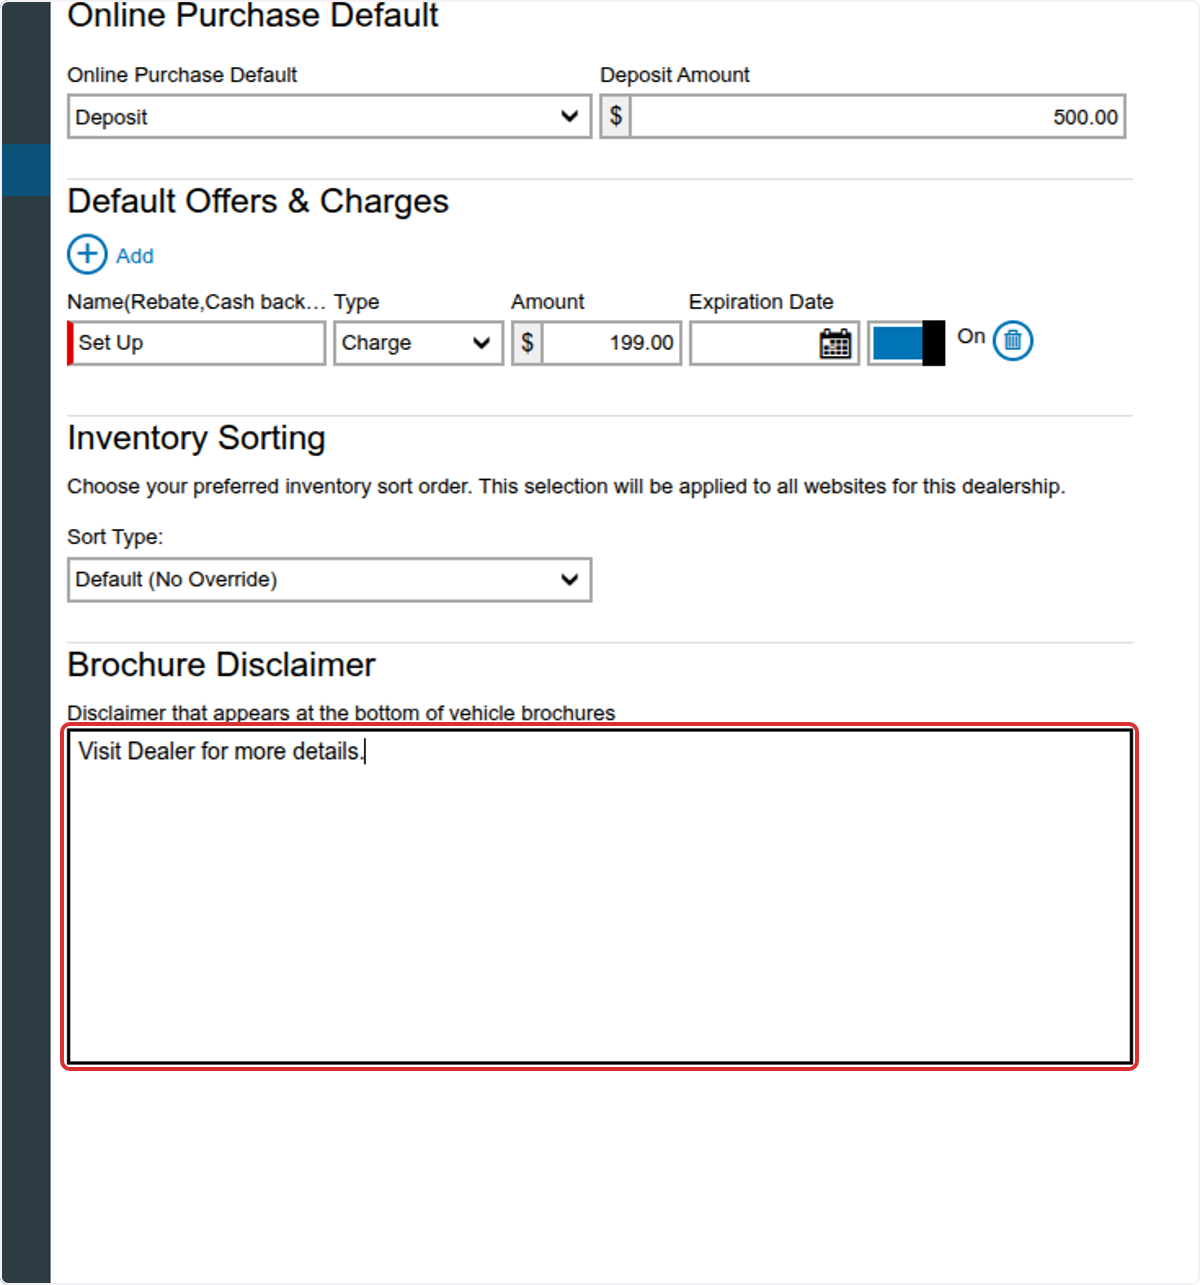Expand the Sort Type dropdown

329,580
